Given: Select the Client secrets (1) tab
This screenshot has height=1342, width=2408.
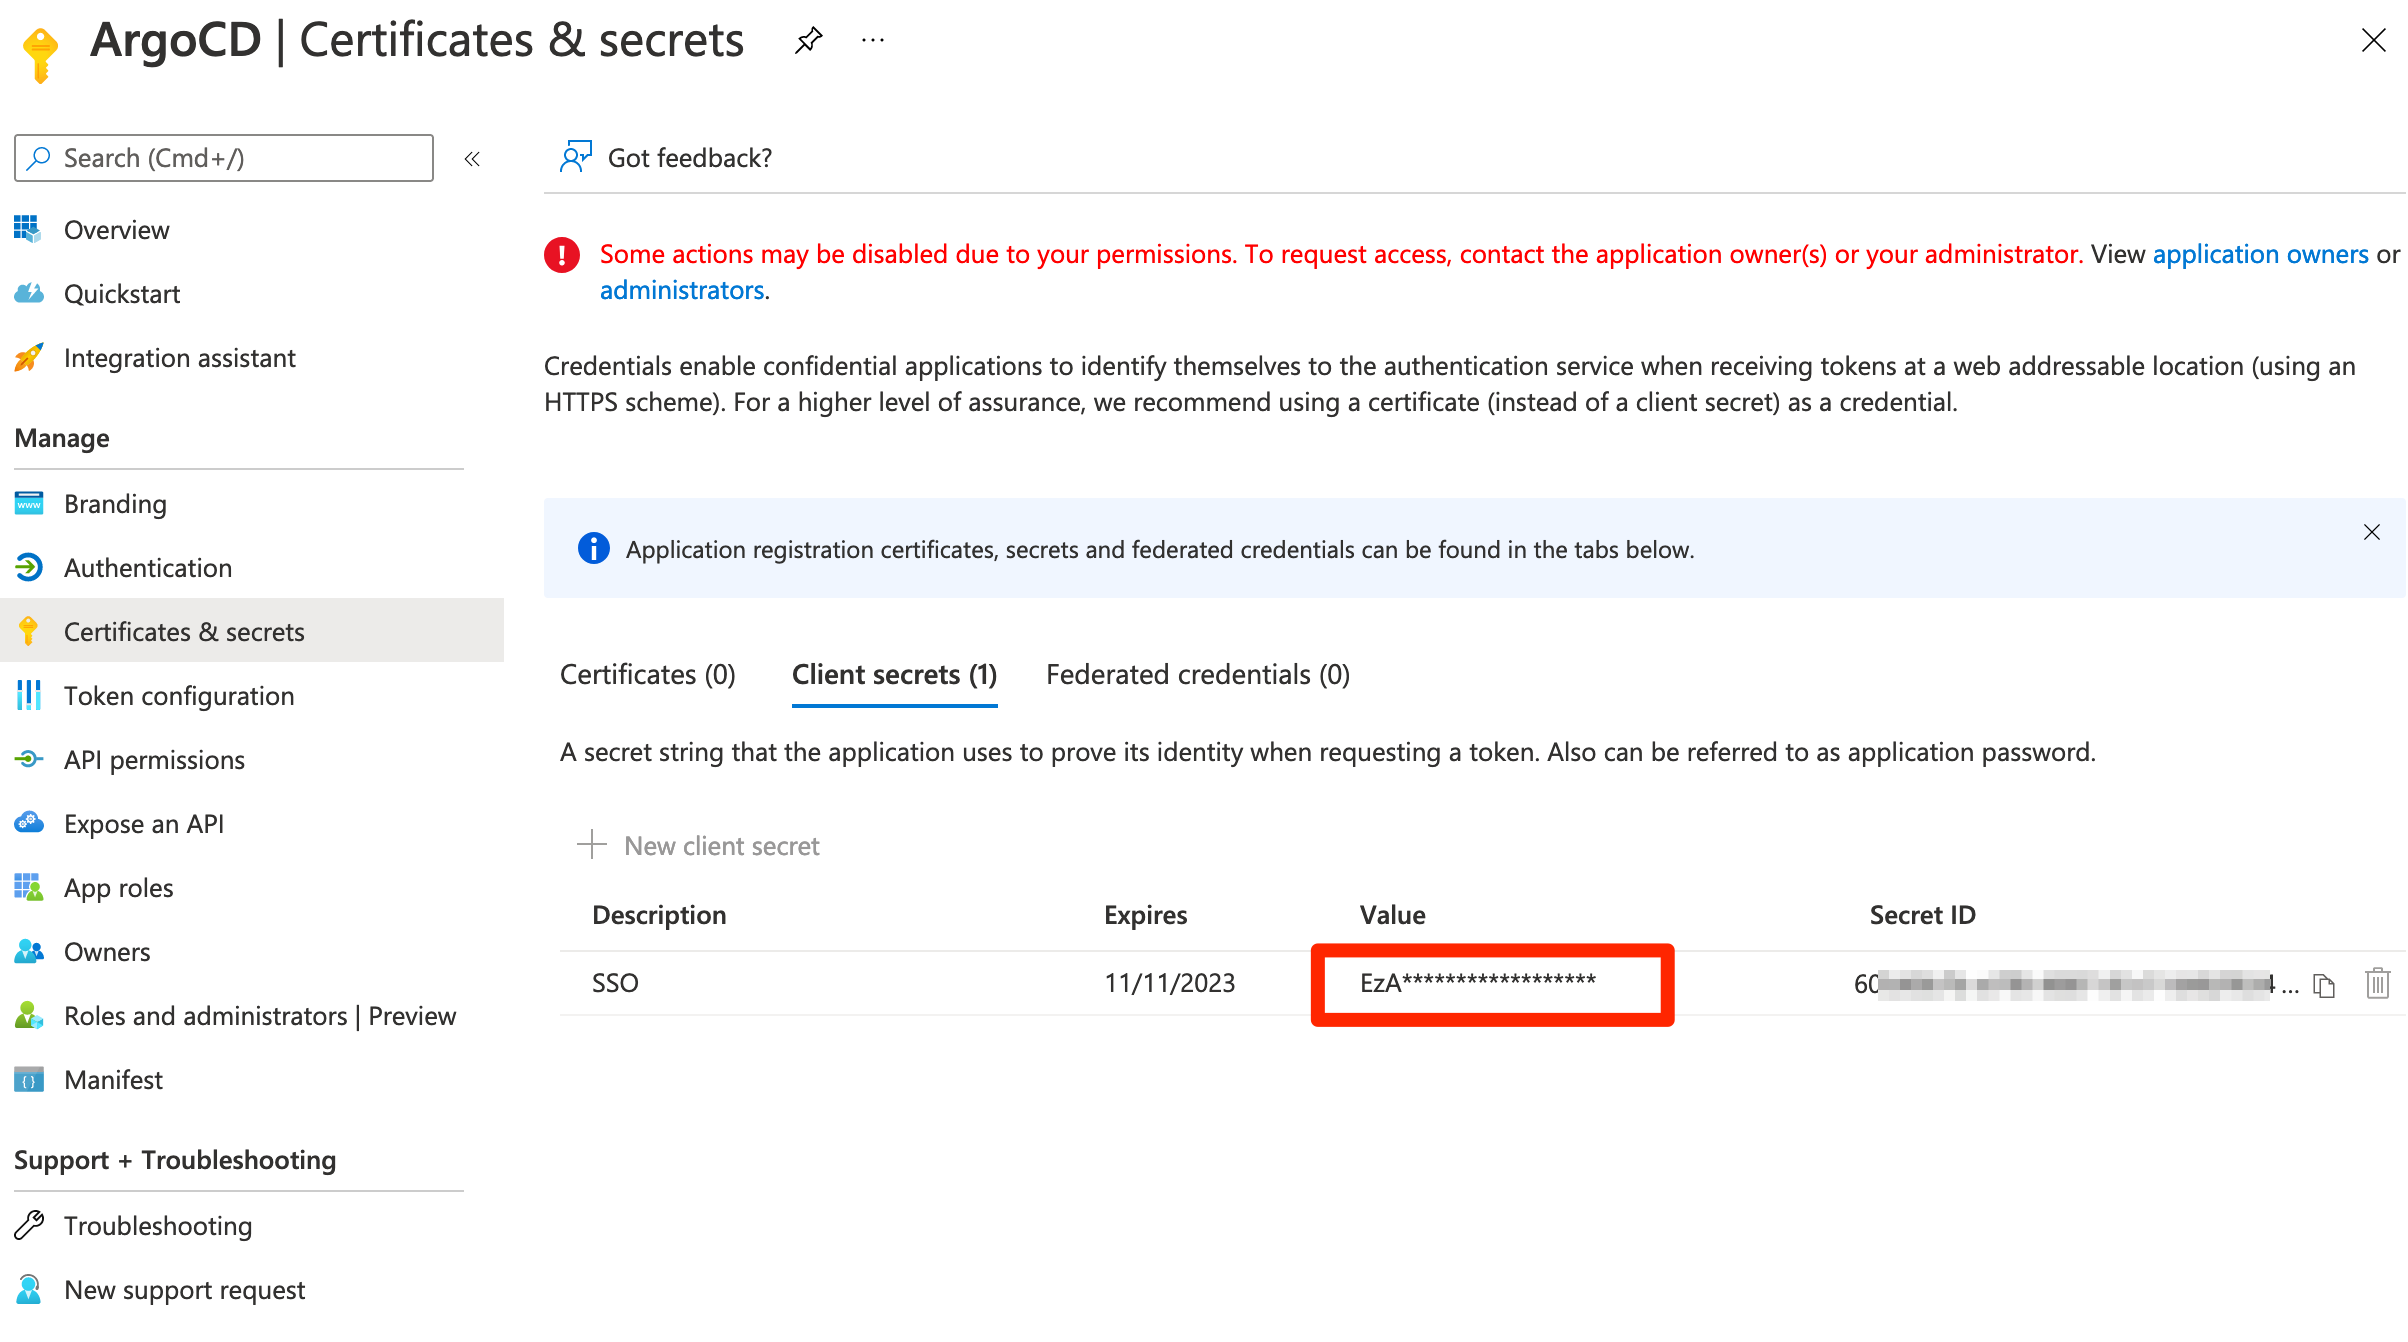Looking at the screenshot, I should [894, 675].
